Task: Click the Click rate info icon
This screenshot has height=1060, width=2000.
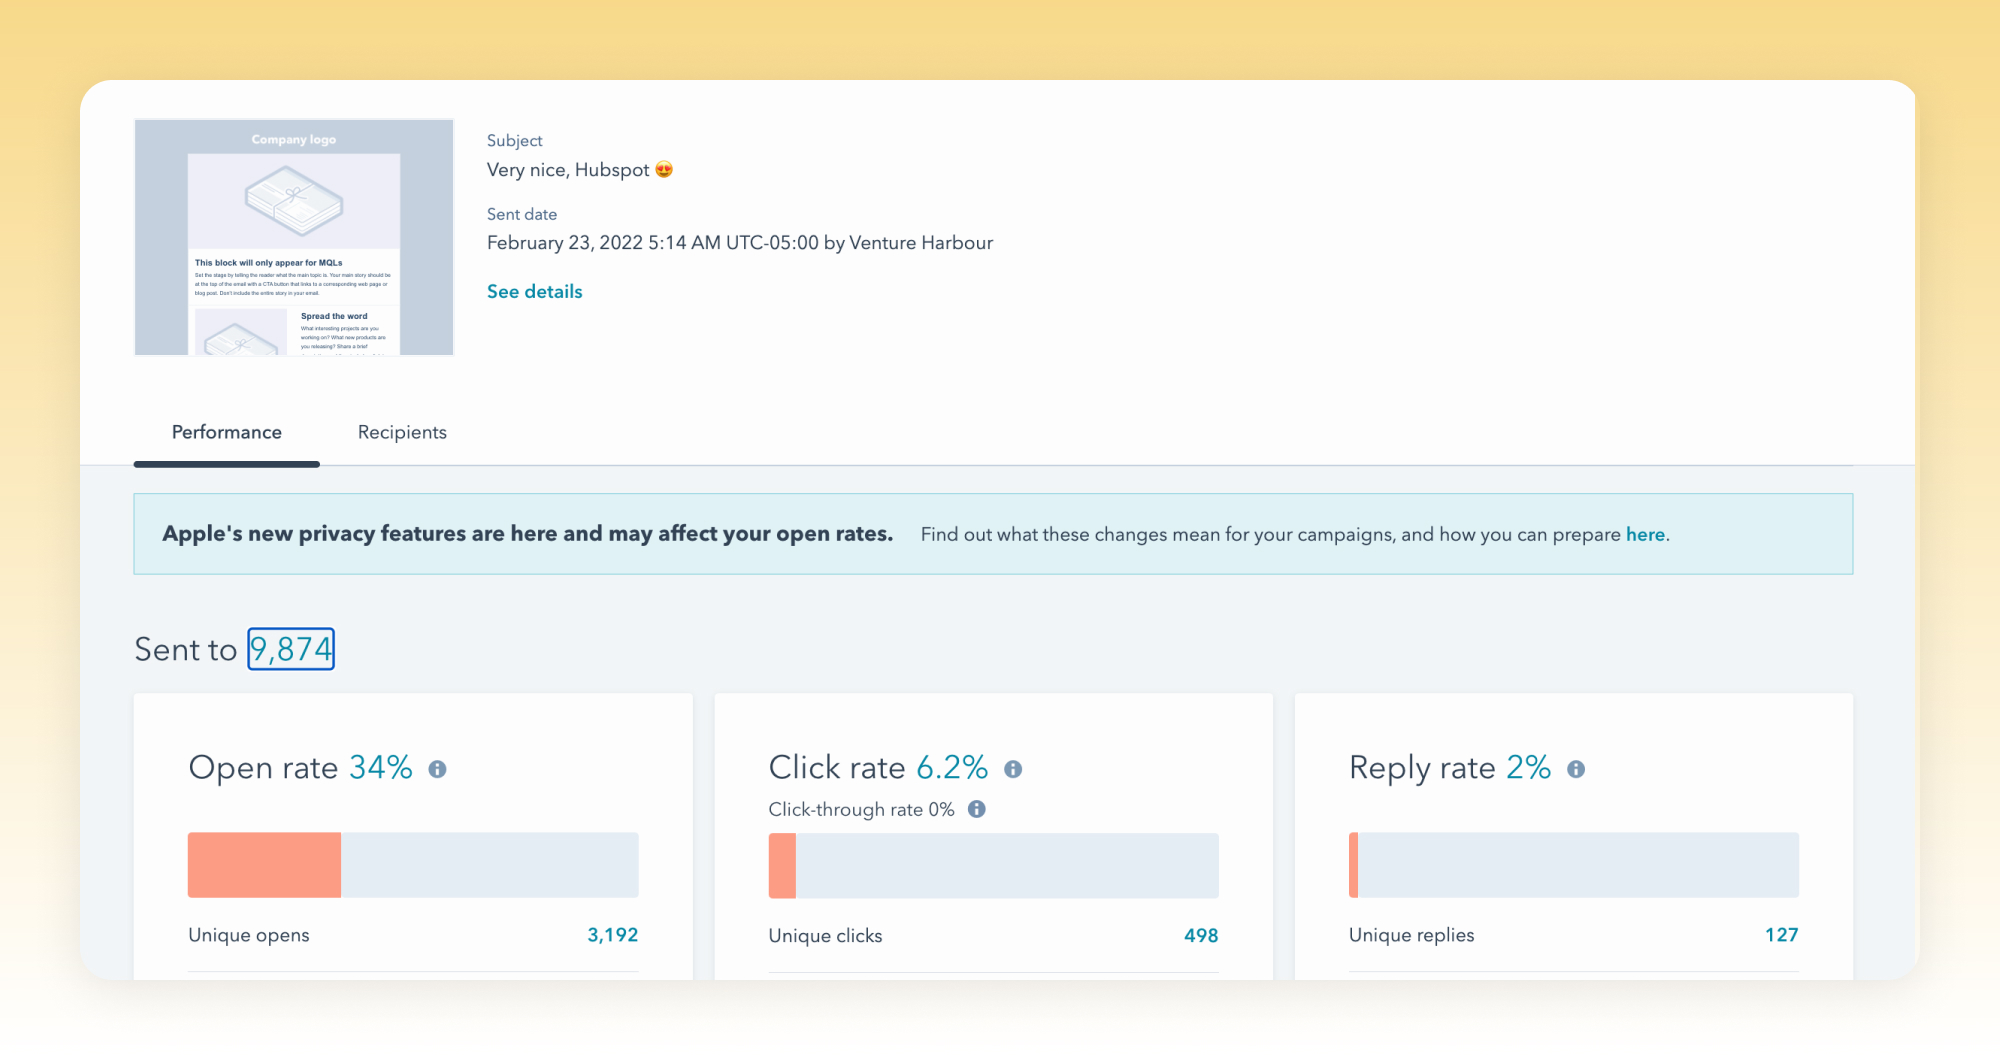Action: (x=1013, y=769)
